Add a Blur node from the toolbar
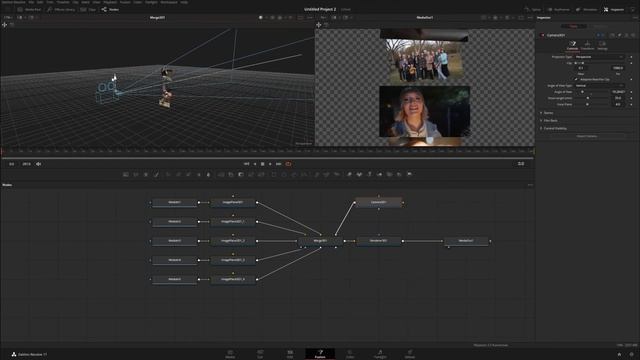Image resolution: width=640 pixels, height=360 pixels. tap(208, 174)
